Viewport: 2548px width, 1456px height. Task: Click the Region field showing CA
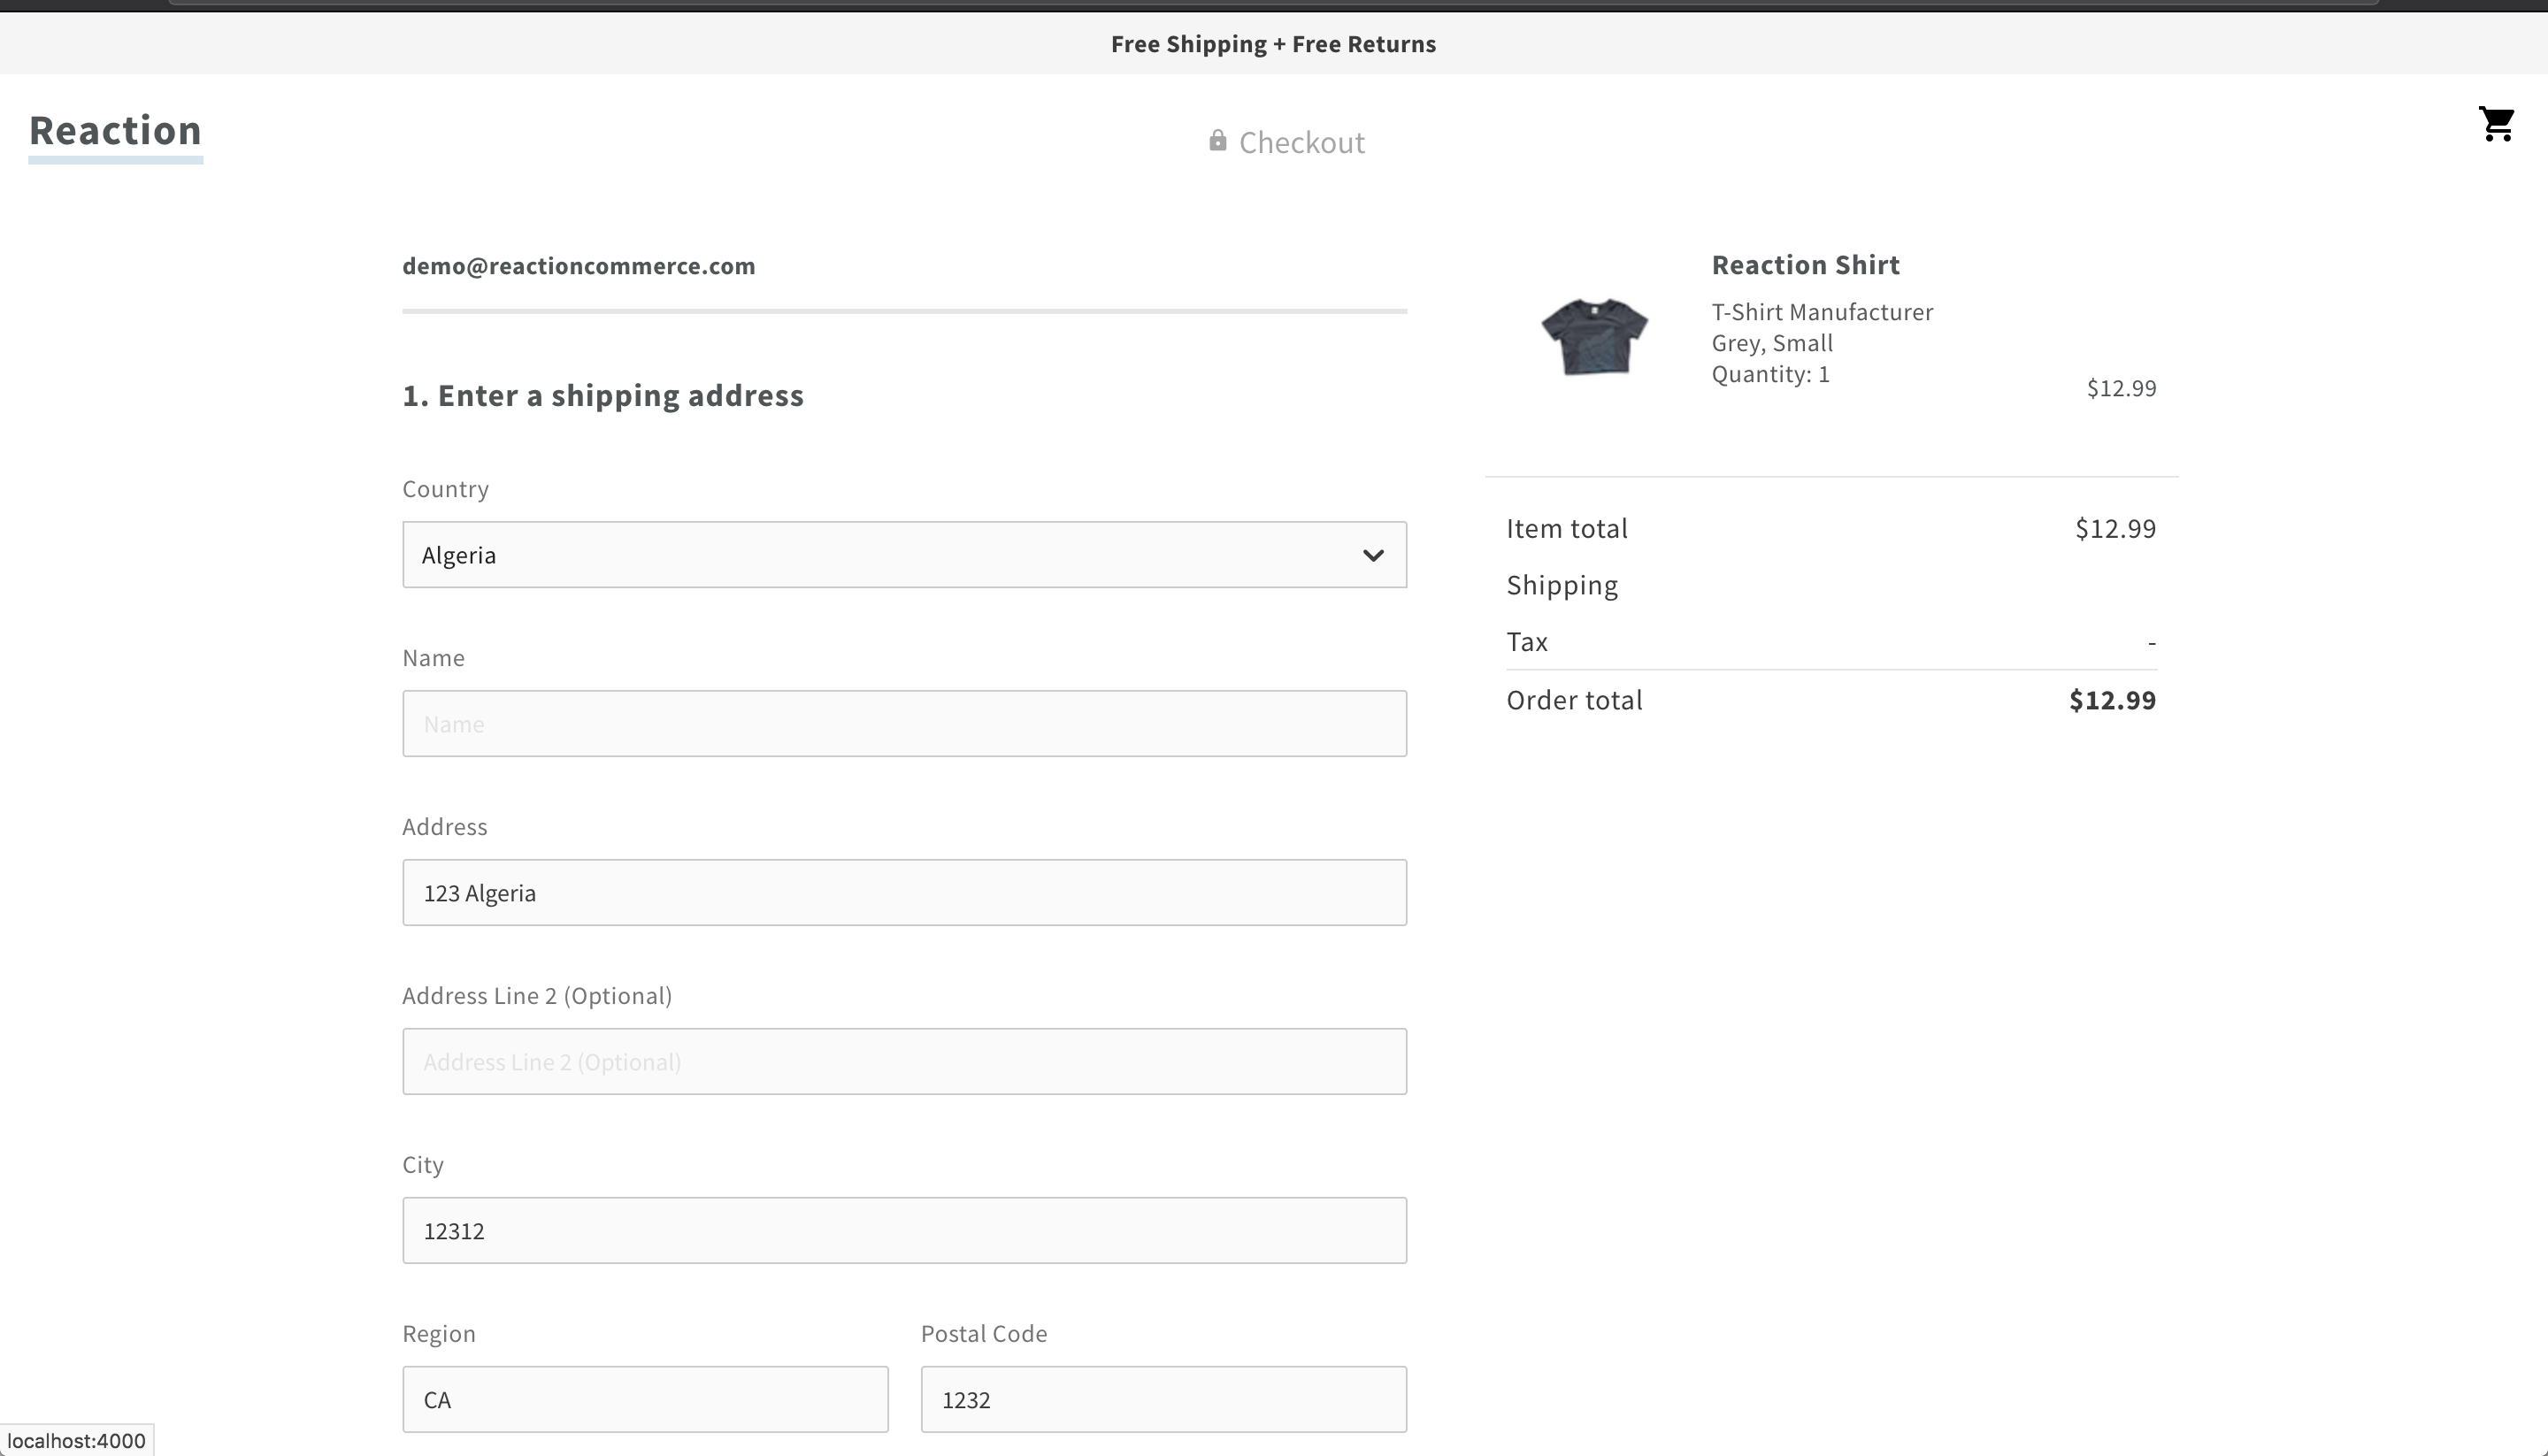[644, 1399]
